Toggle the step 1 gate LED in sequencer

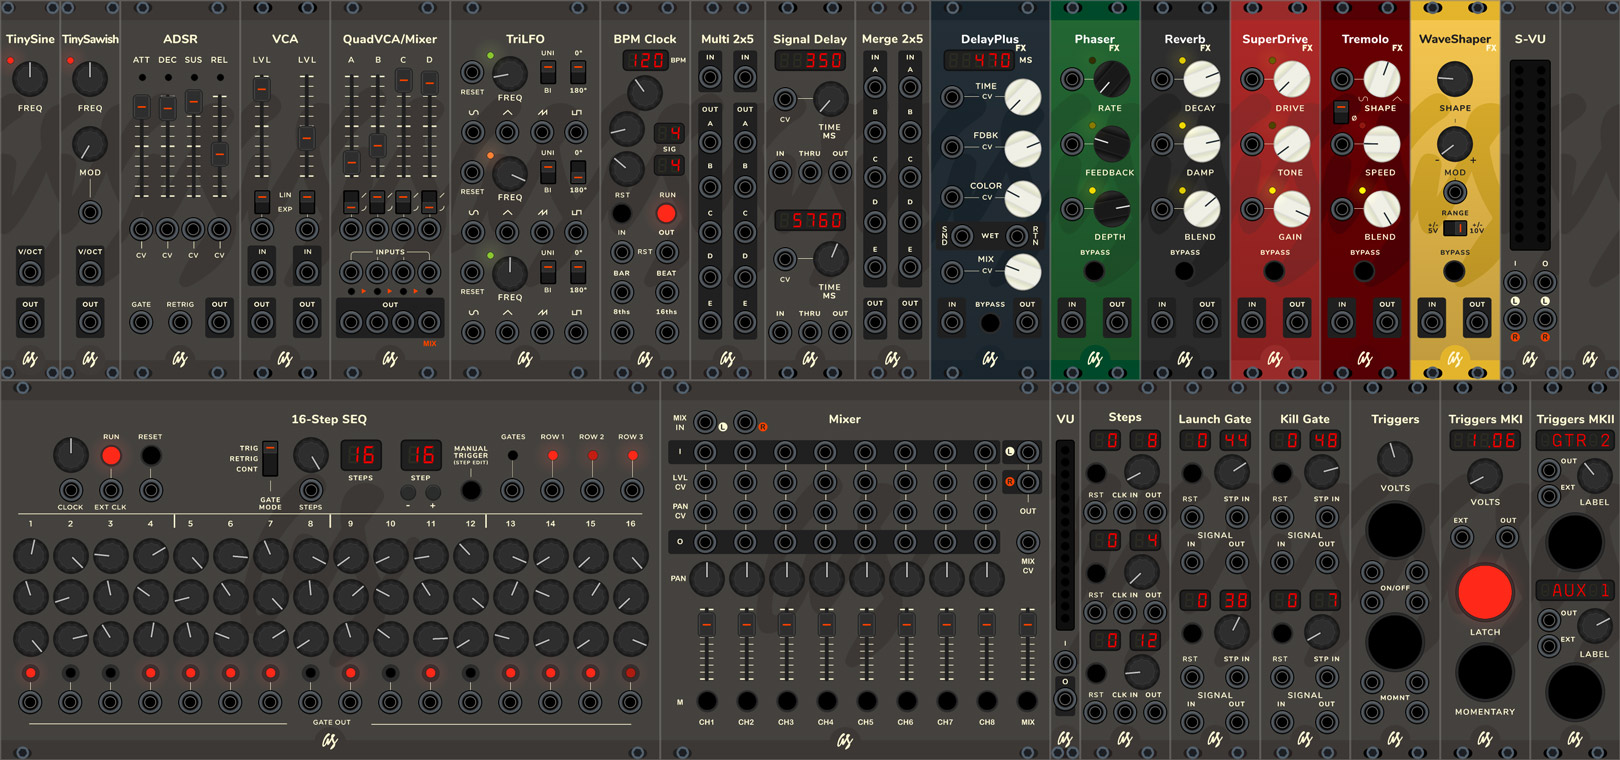pos(31,673)
